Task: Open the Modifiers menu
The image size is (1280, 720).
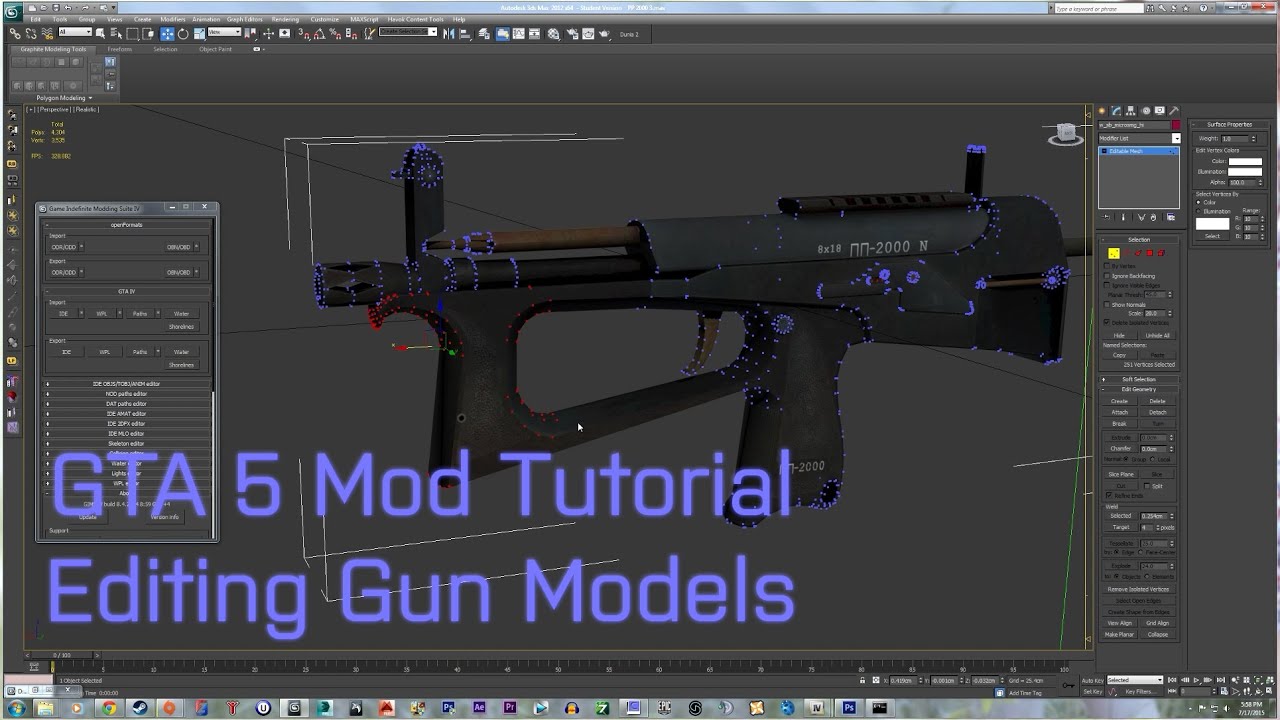Action: [x=173, y=19]
